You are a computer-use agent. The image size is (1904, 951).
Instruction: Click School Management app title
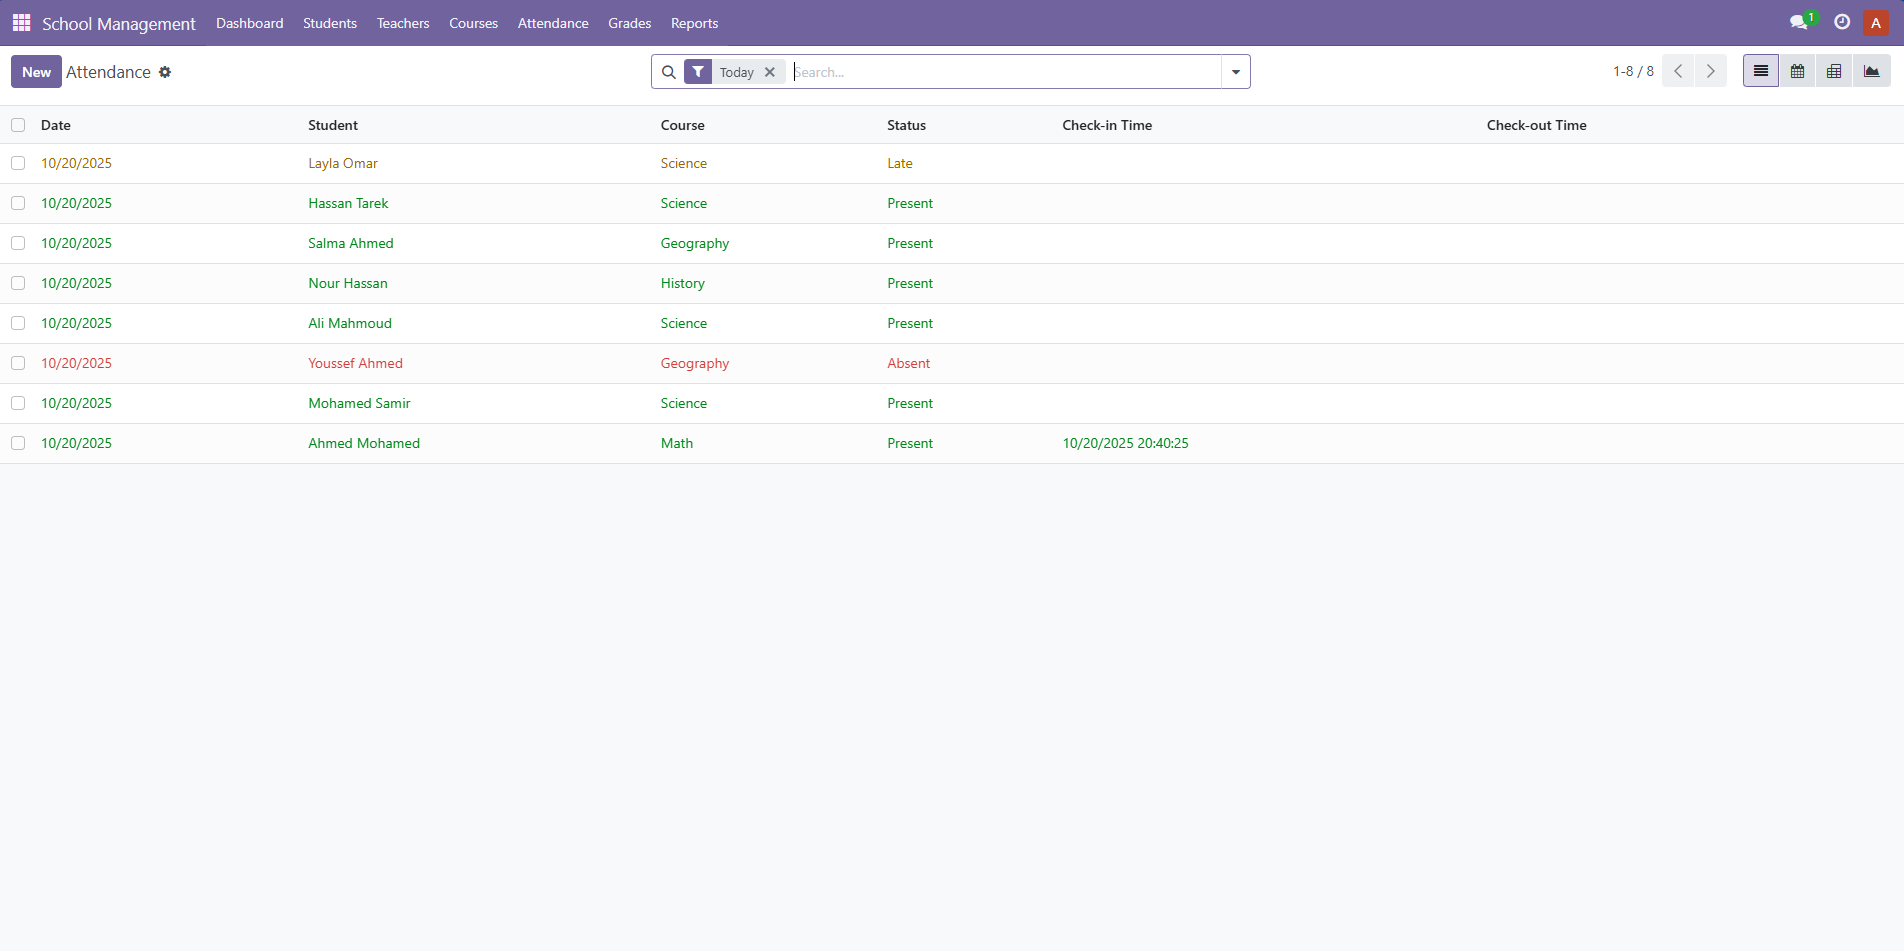click(119, 23)
